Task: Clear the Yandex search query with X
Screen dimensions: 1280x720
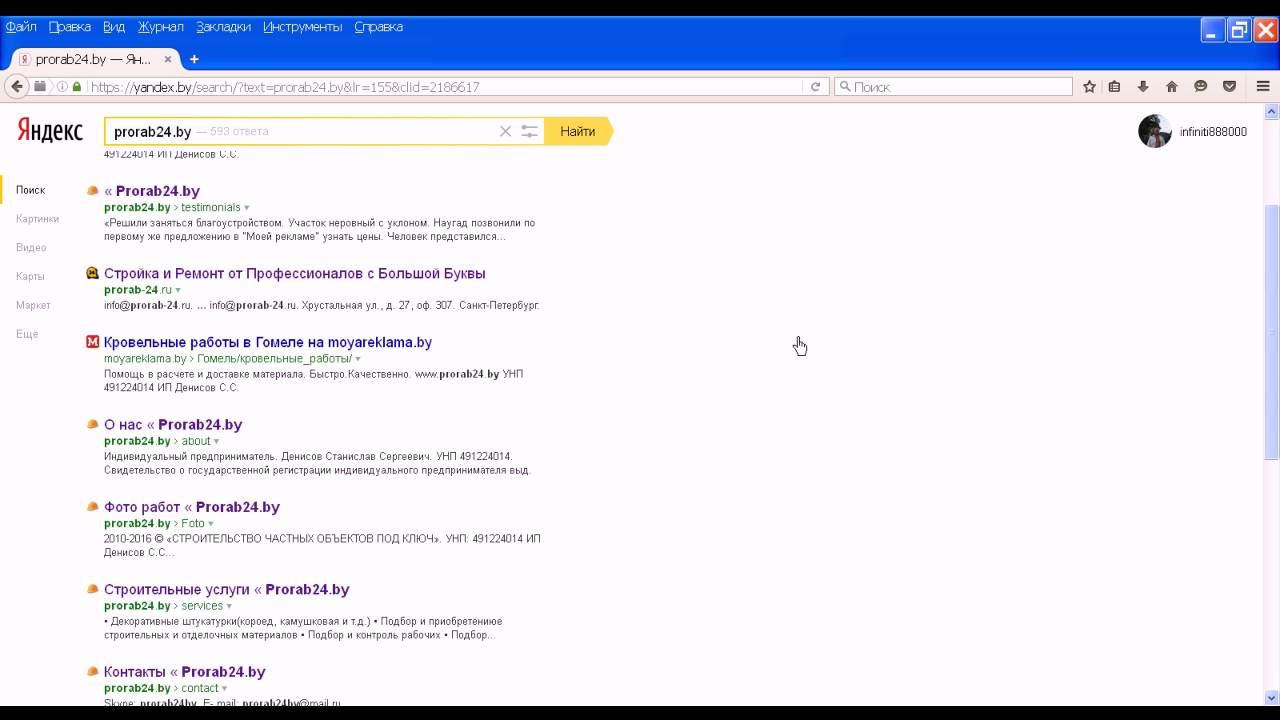Action: (505, 131)
